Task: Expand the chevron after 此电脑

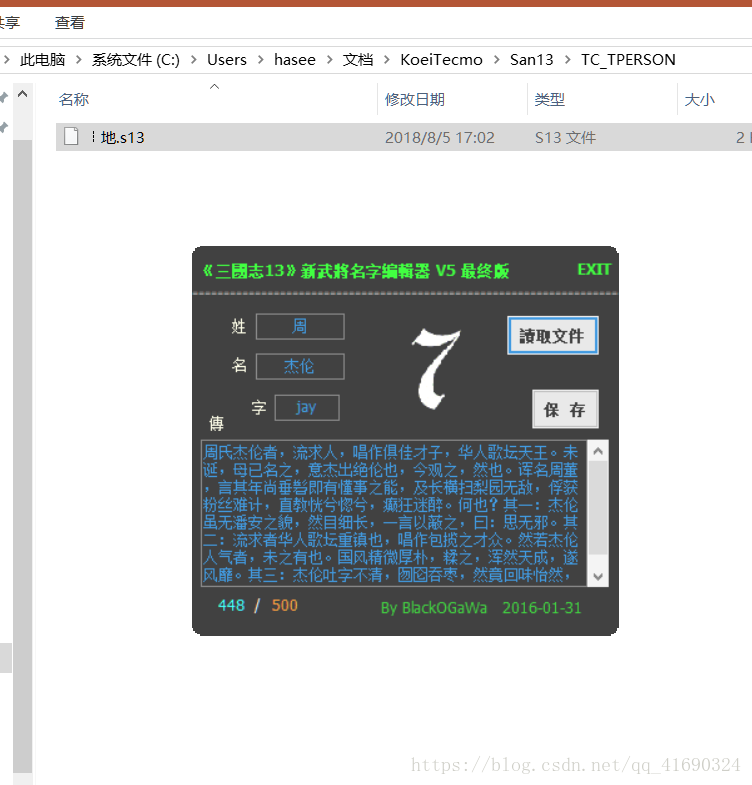Action: click(x=79, y=60)
